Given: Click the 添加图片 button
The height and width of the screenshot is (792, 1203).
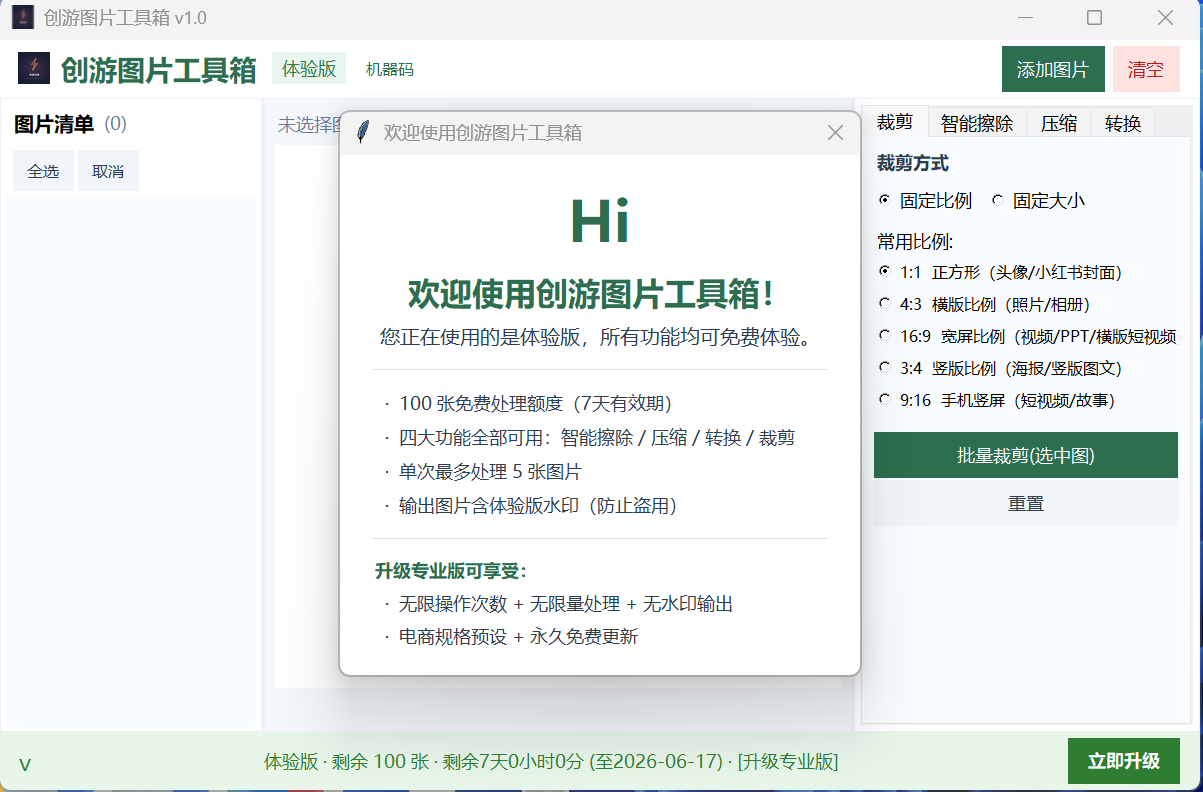Looking at the screenshot, I should (1053, 69).
